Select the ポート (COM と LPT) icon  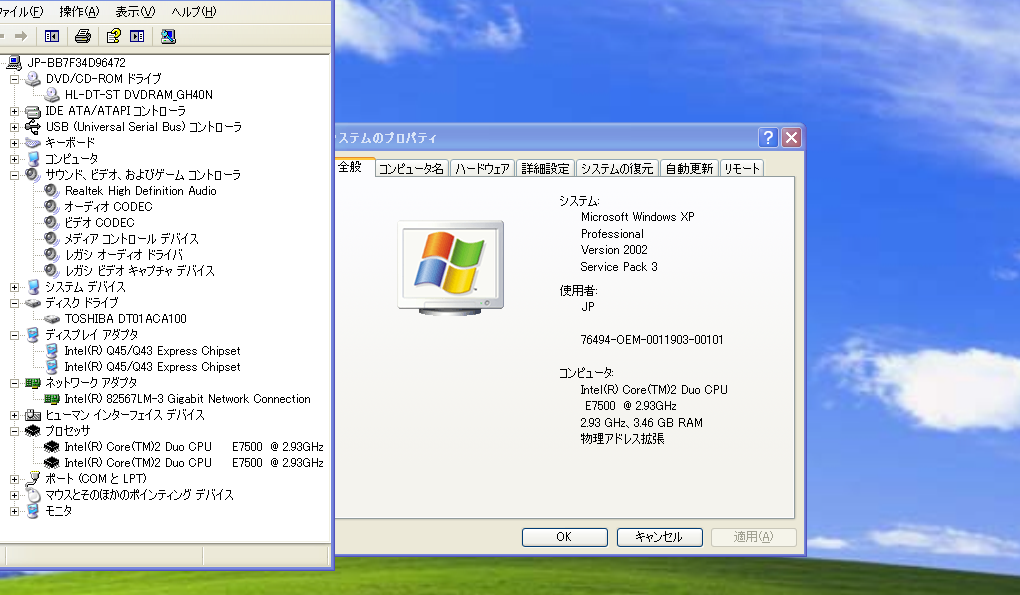click(33, 479)
